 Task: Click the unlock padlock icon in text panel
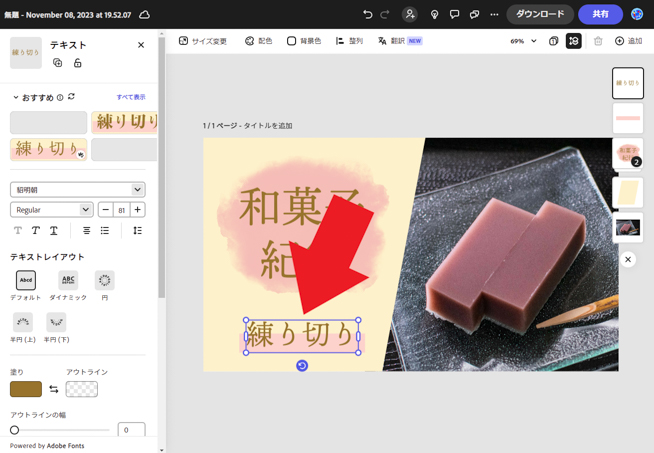coord(77,63)
